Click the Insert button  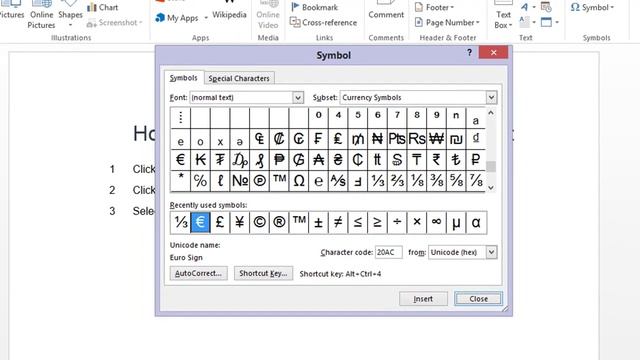pos(423,299)
